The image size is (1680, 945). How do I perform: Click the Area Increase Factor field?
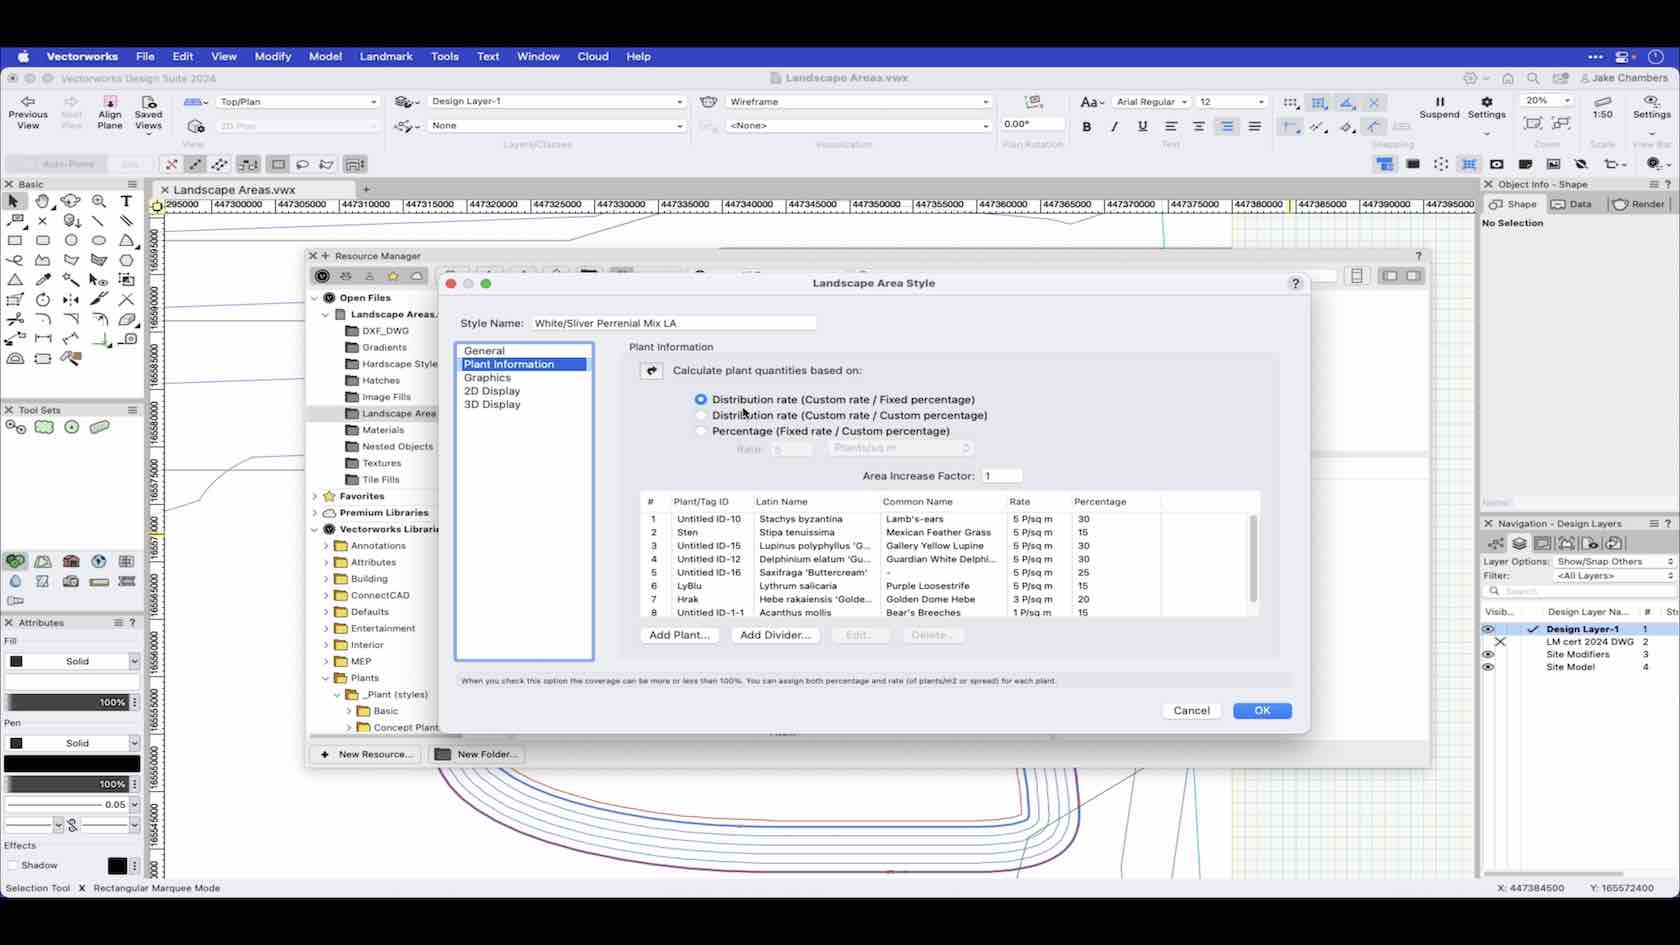[1001, 476]
